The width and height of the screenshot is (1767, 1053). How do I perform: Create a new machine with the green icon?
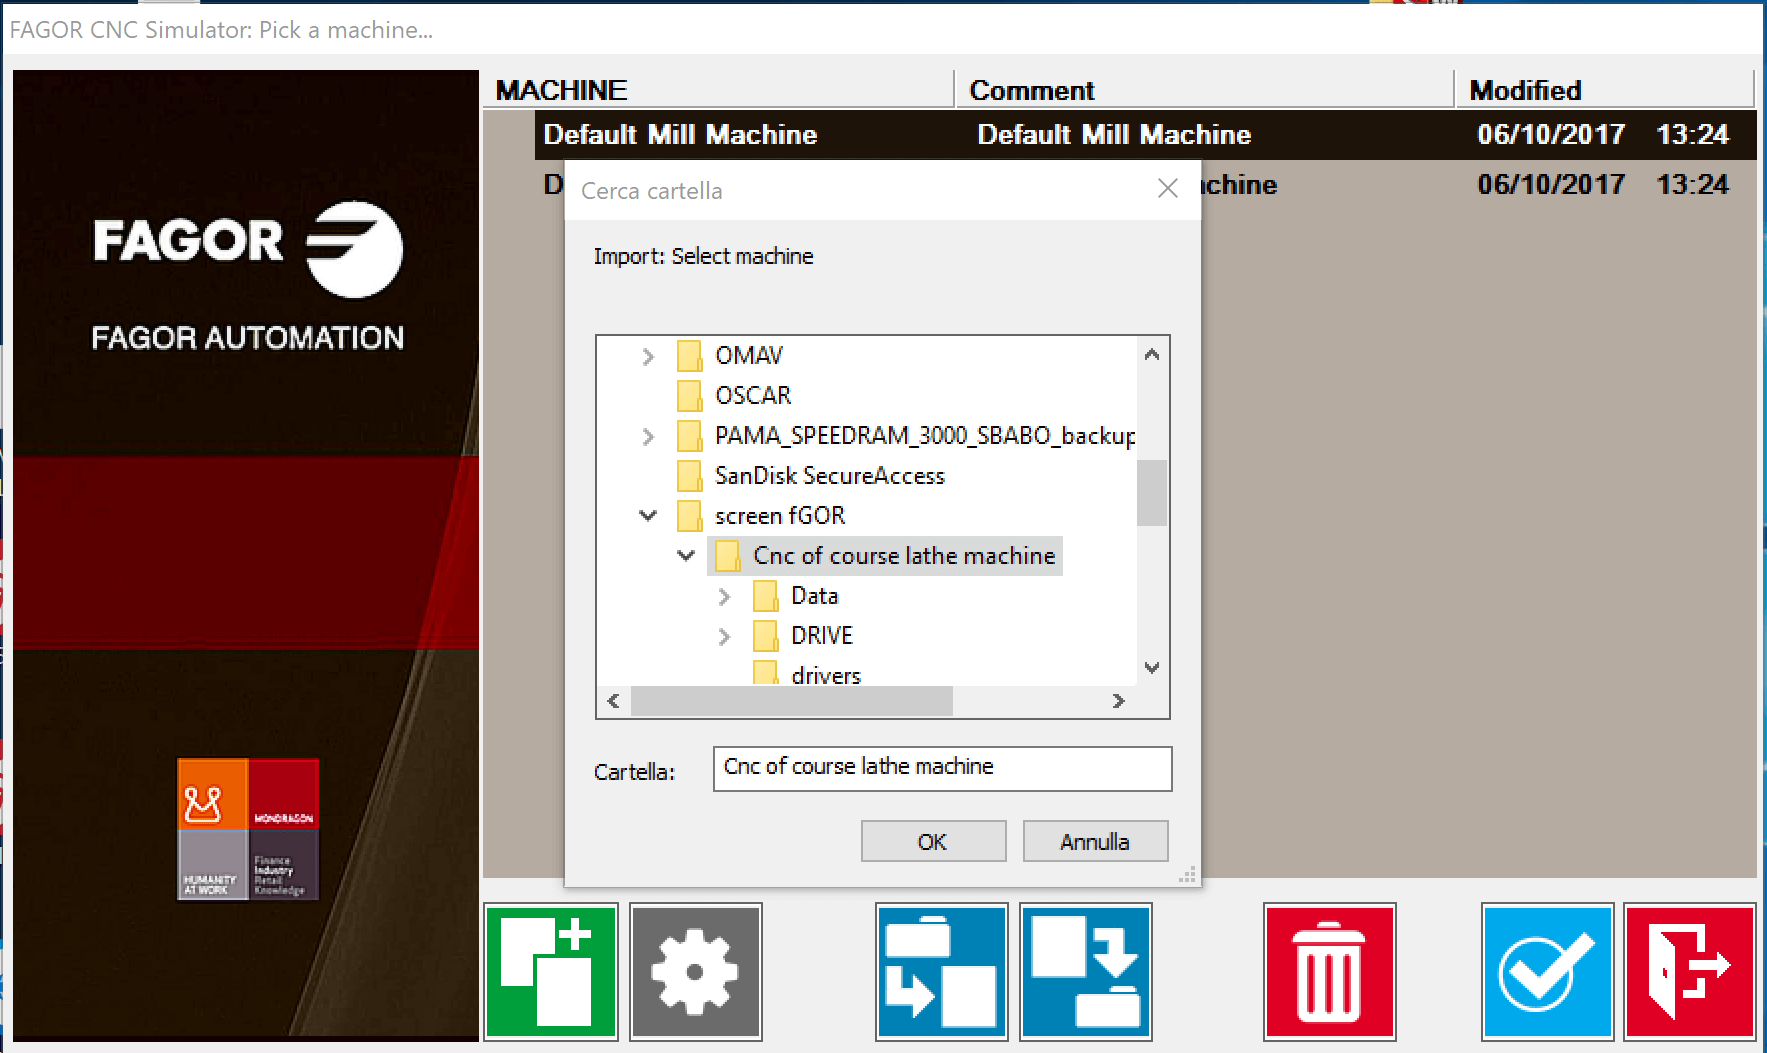coord(550,971)
